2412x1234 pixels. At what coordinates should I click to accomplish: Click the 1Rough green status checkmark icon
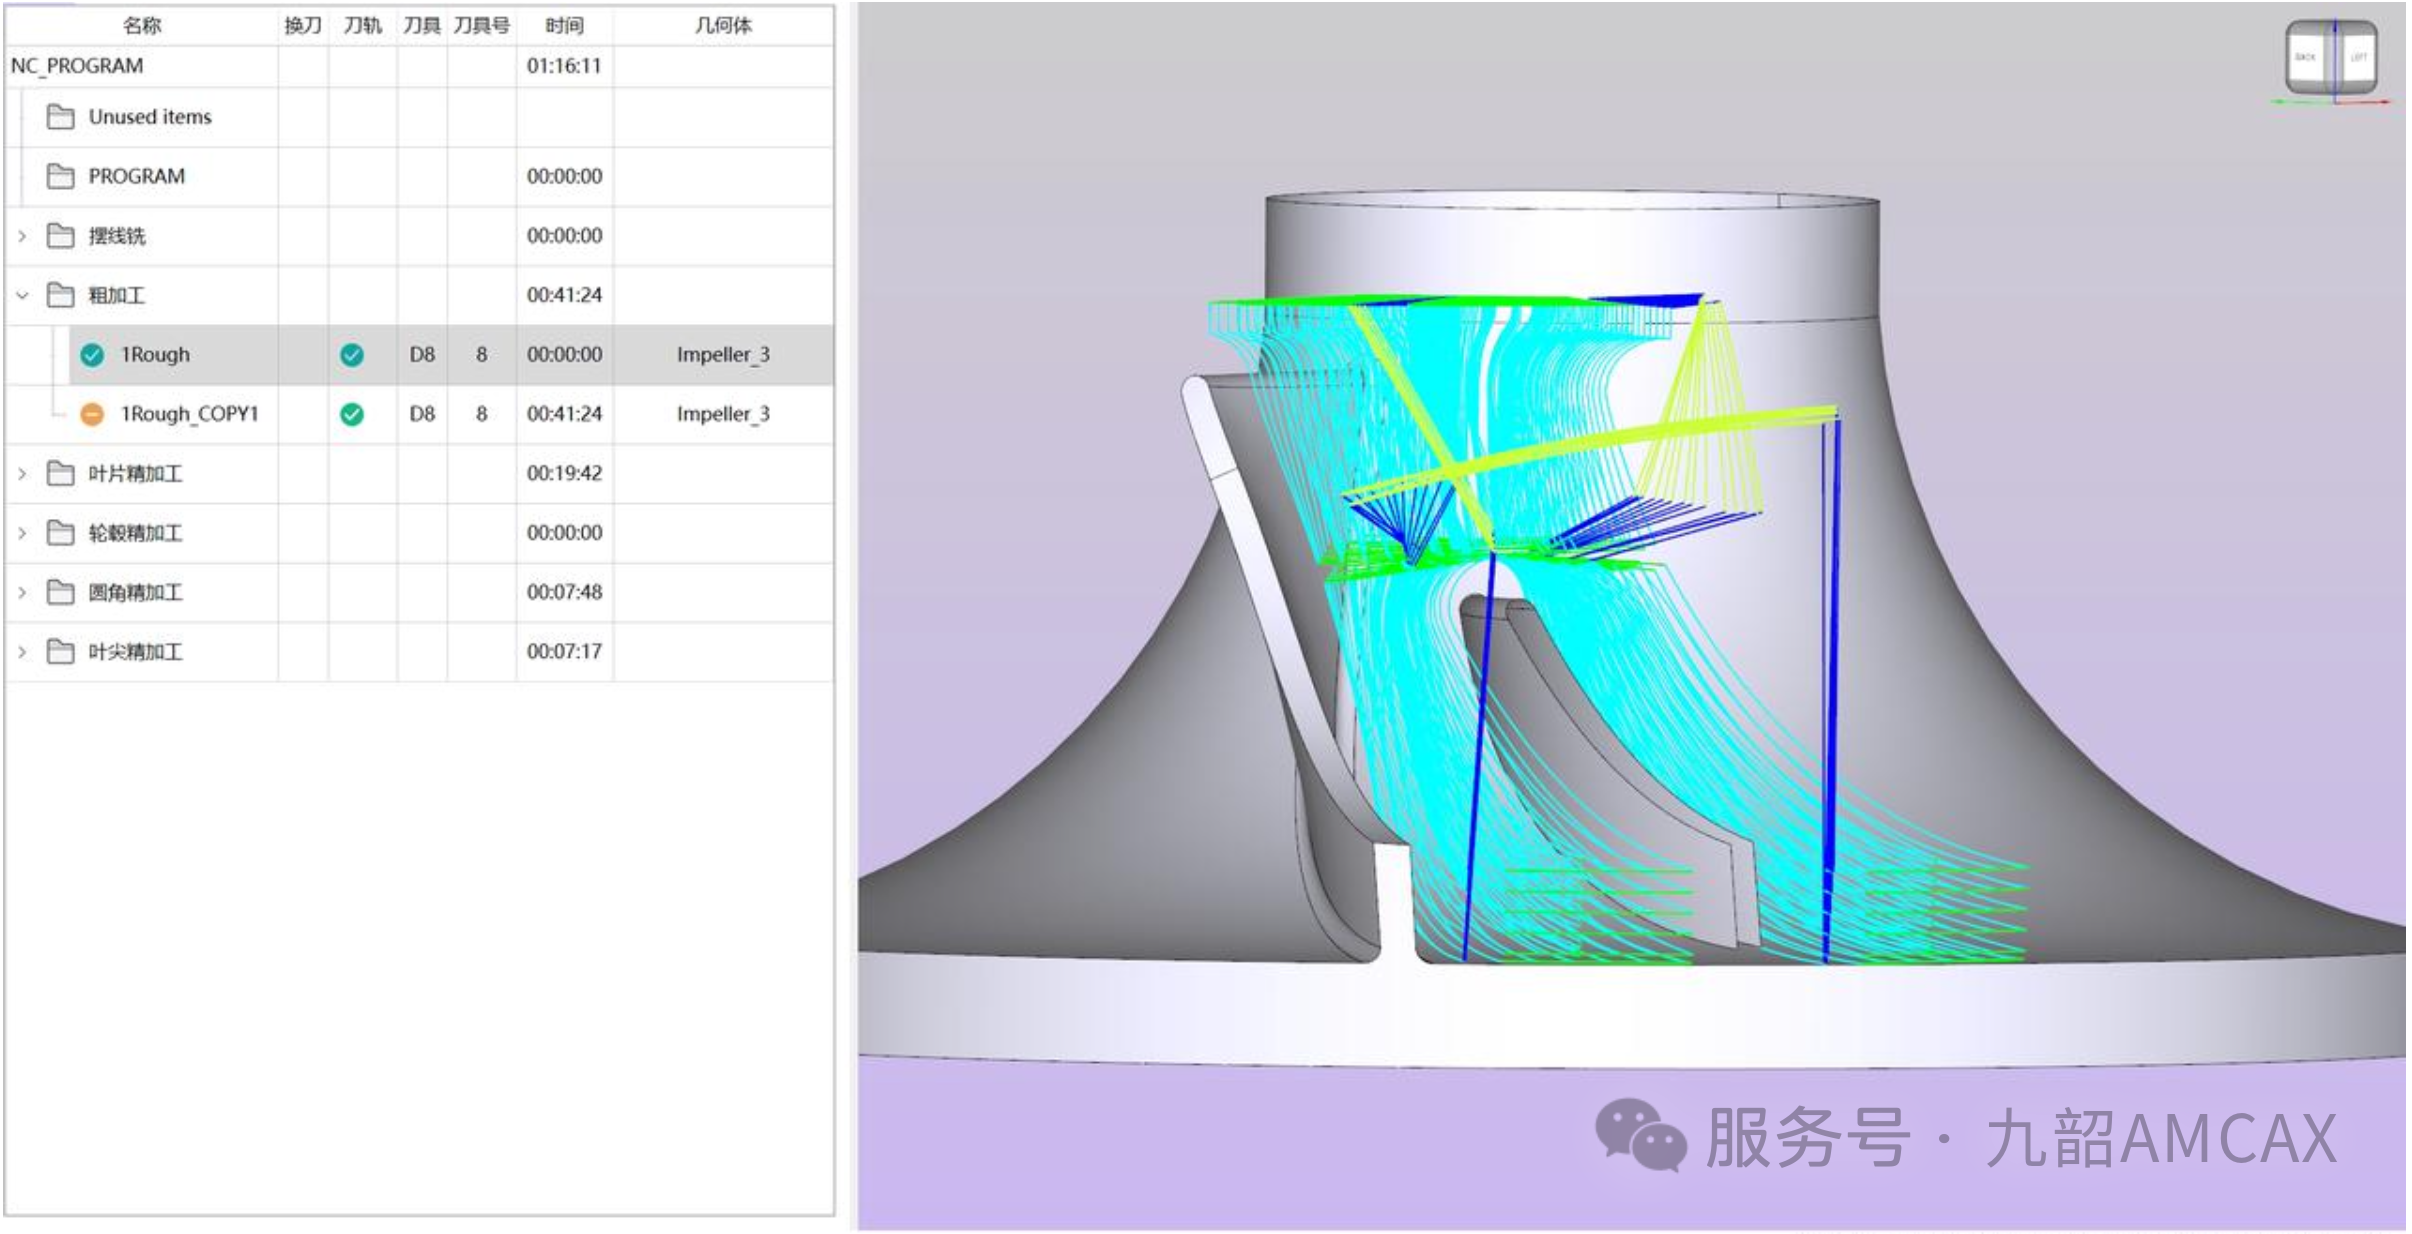click(x=92, y=355)
